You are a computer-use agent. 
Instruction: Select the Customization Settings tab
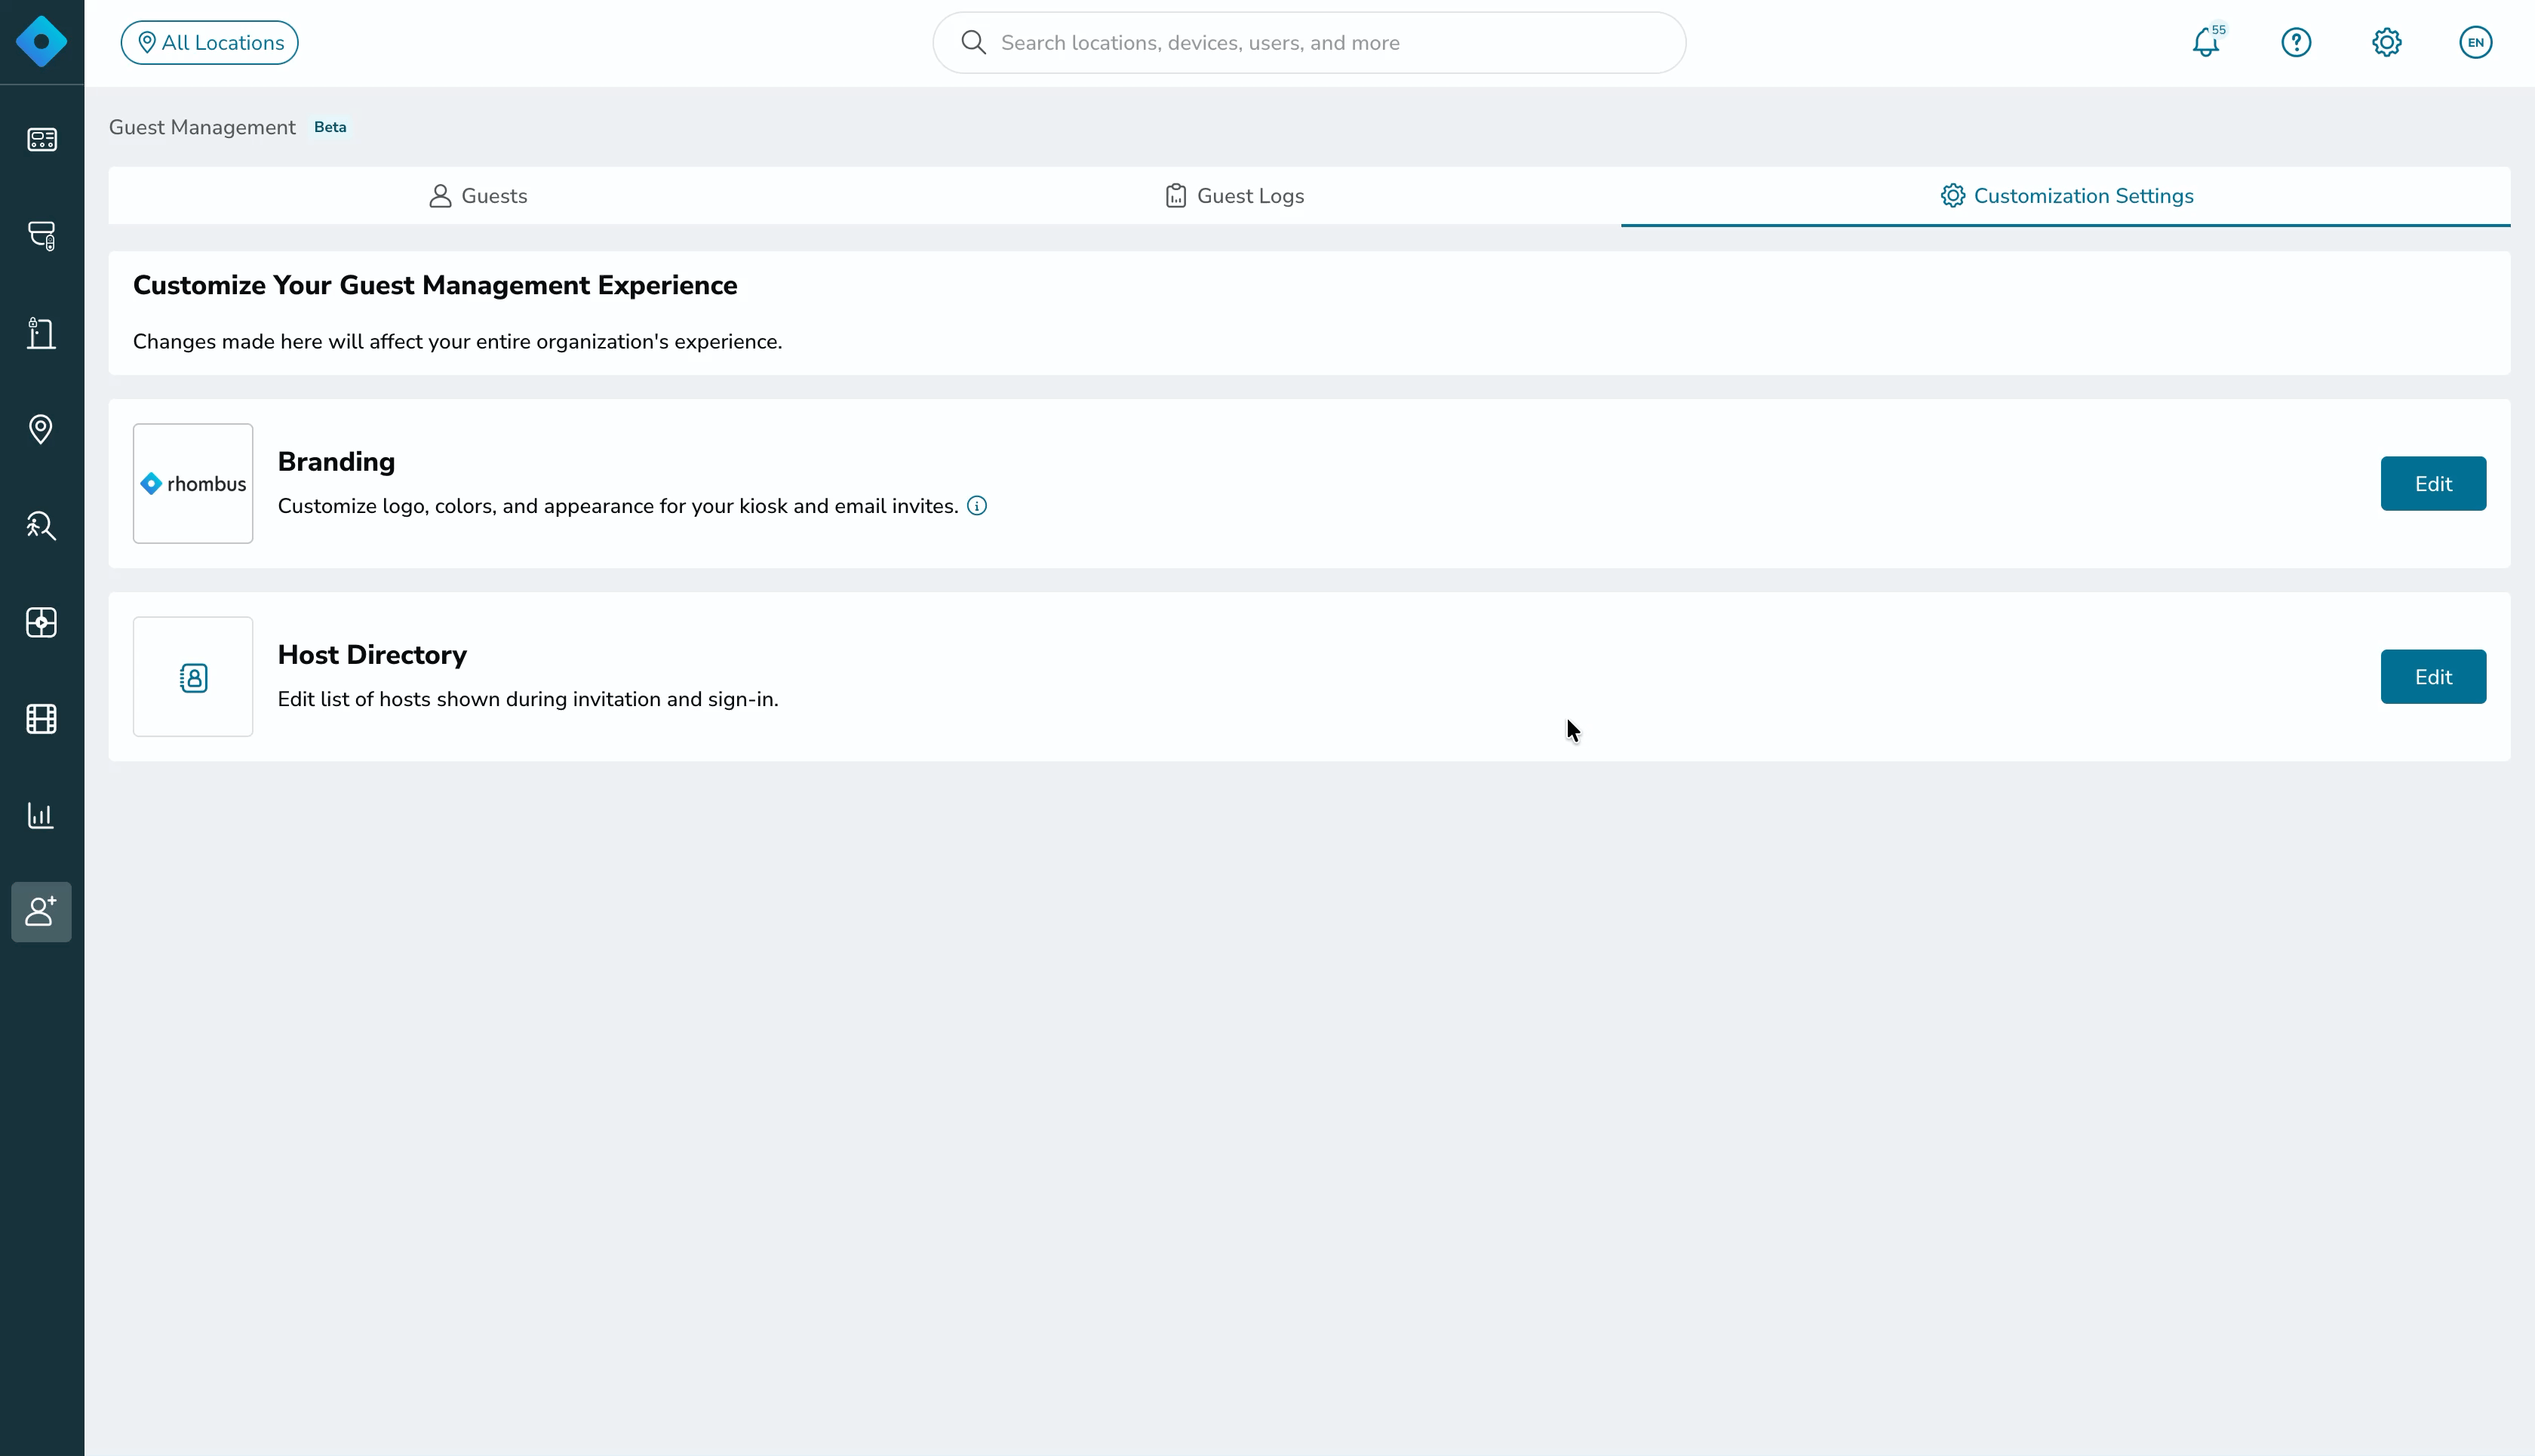2066,196
